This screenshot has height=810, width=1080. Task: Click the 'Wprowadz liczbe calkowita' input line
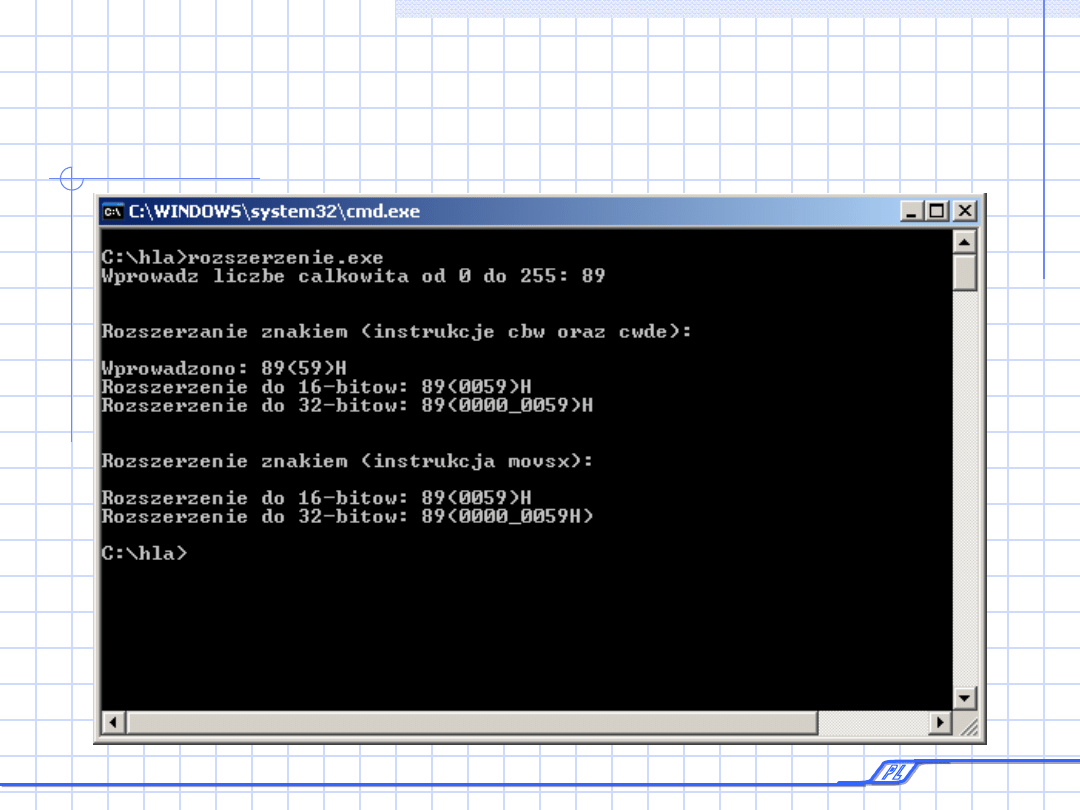[x=353, y=276]
